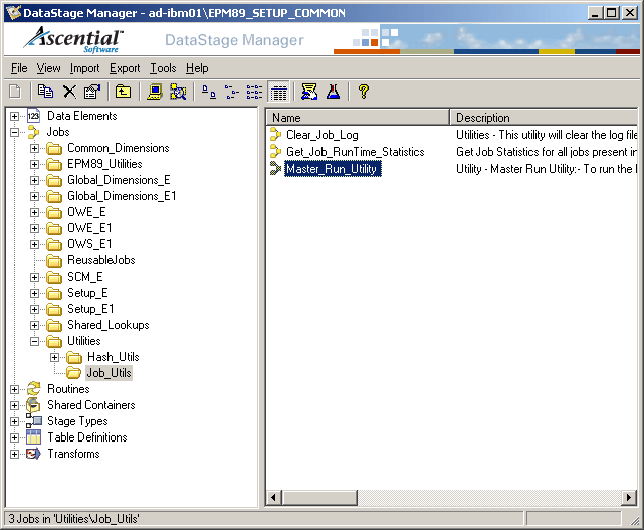Expand the Common_Dimensions folder
The width and height of the screenshot is (644, 530).
[x=34, y=148]
